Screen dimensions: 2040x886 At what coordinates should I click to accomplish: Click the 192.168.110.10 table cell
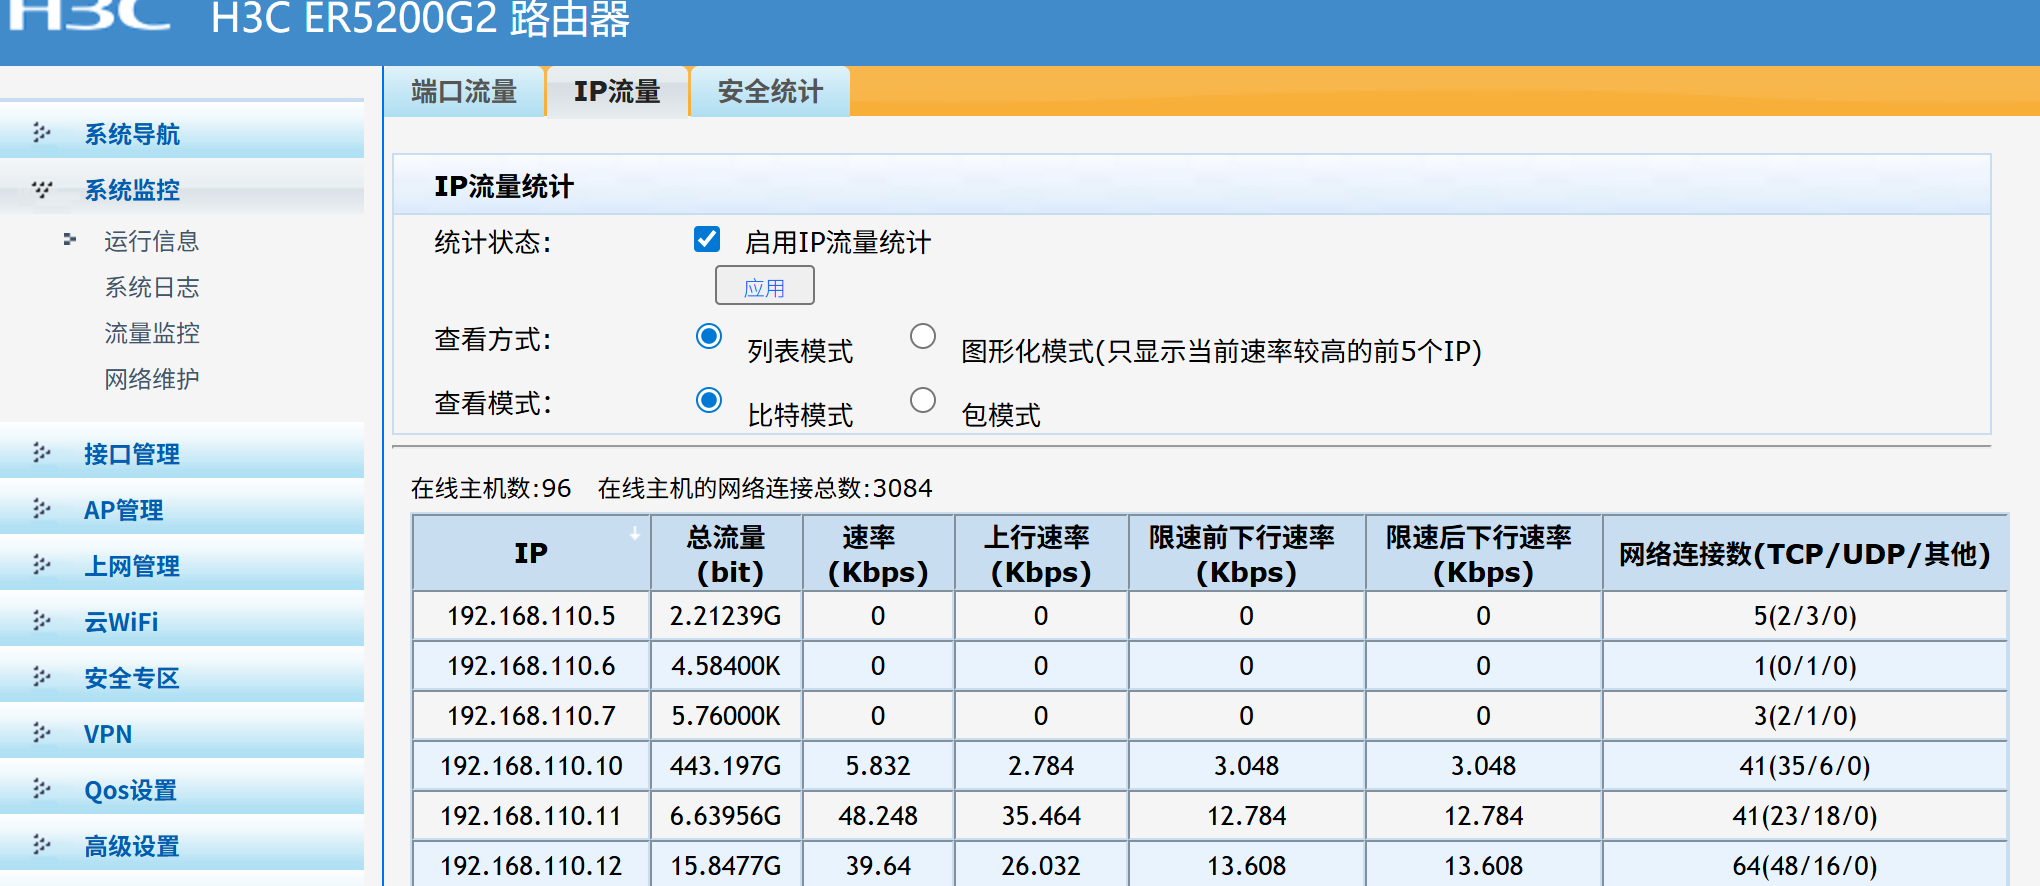[531, 766]
